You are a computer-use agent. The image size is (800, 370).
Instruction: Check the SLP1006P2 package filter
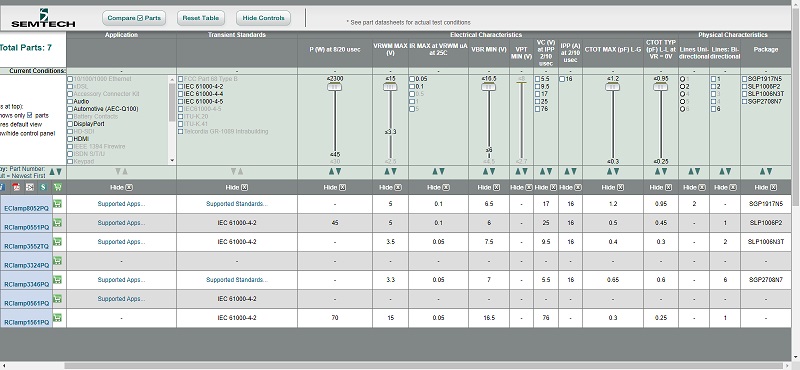tap(744, 87)
